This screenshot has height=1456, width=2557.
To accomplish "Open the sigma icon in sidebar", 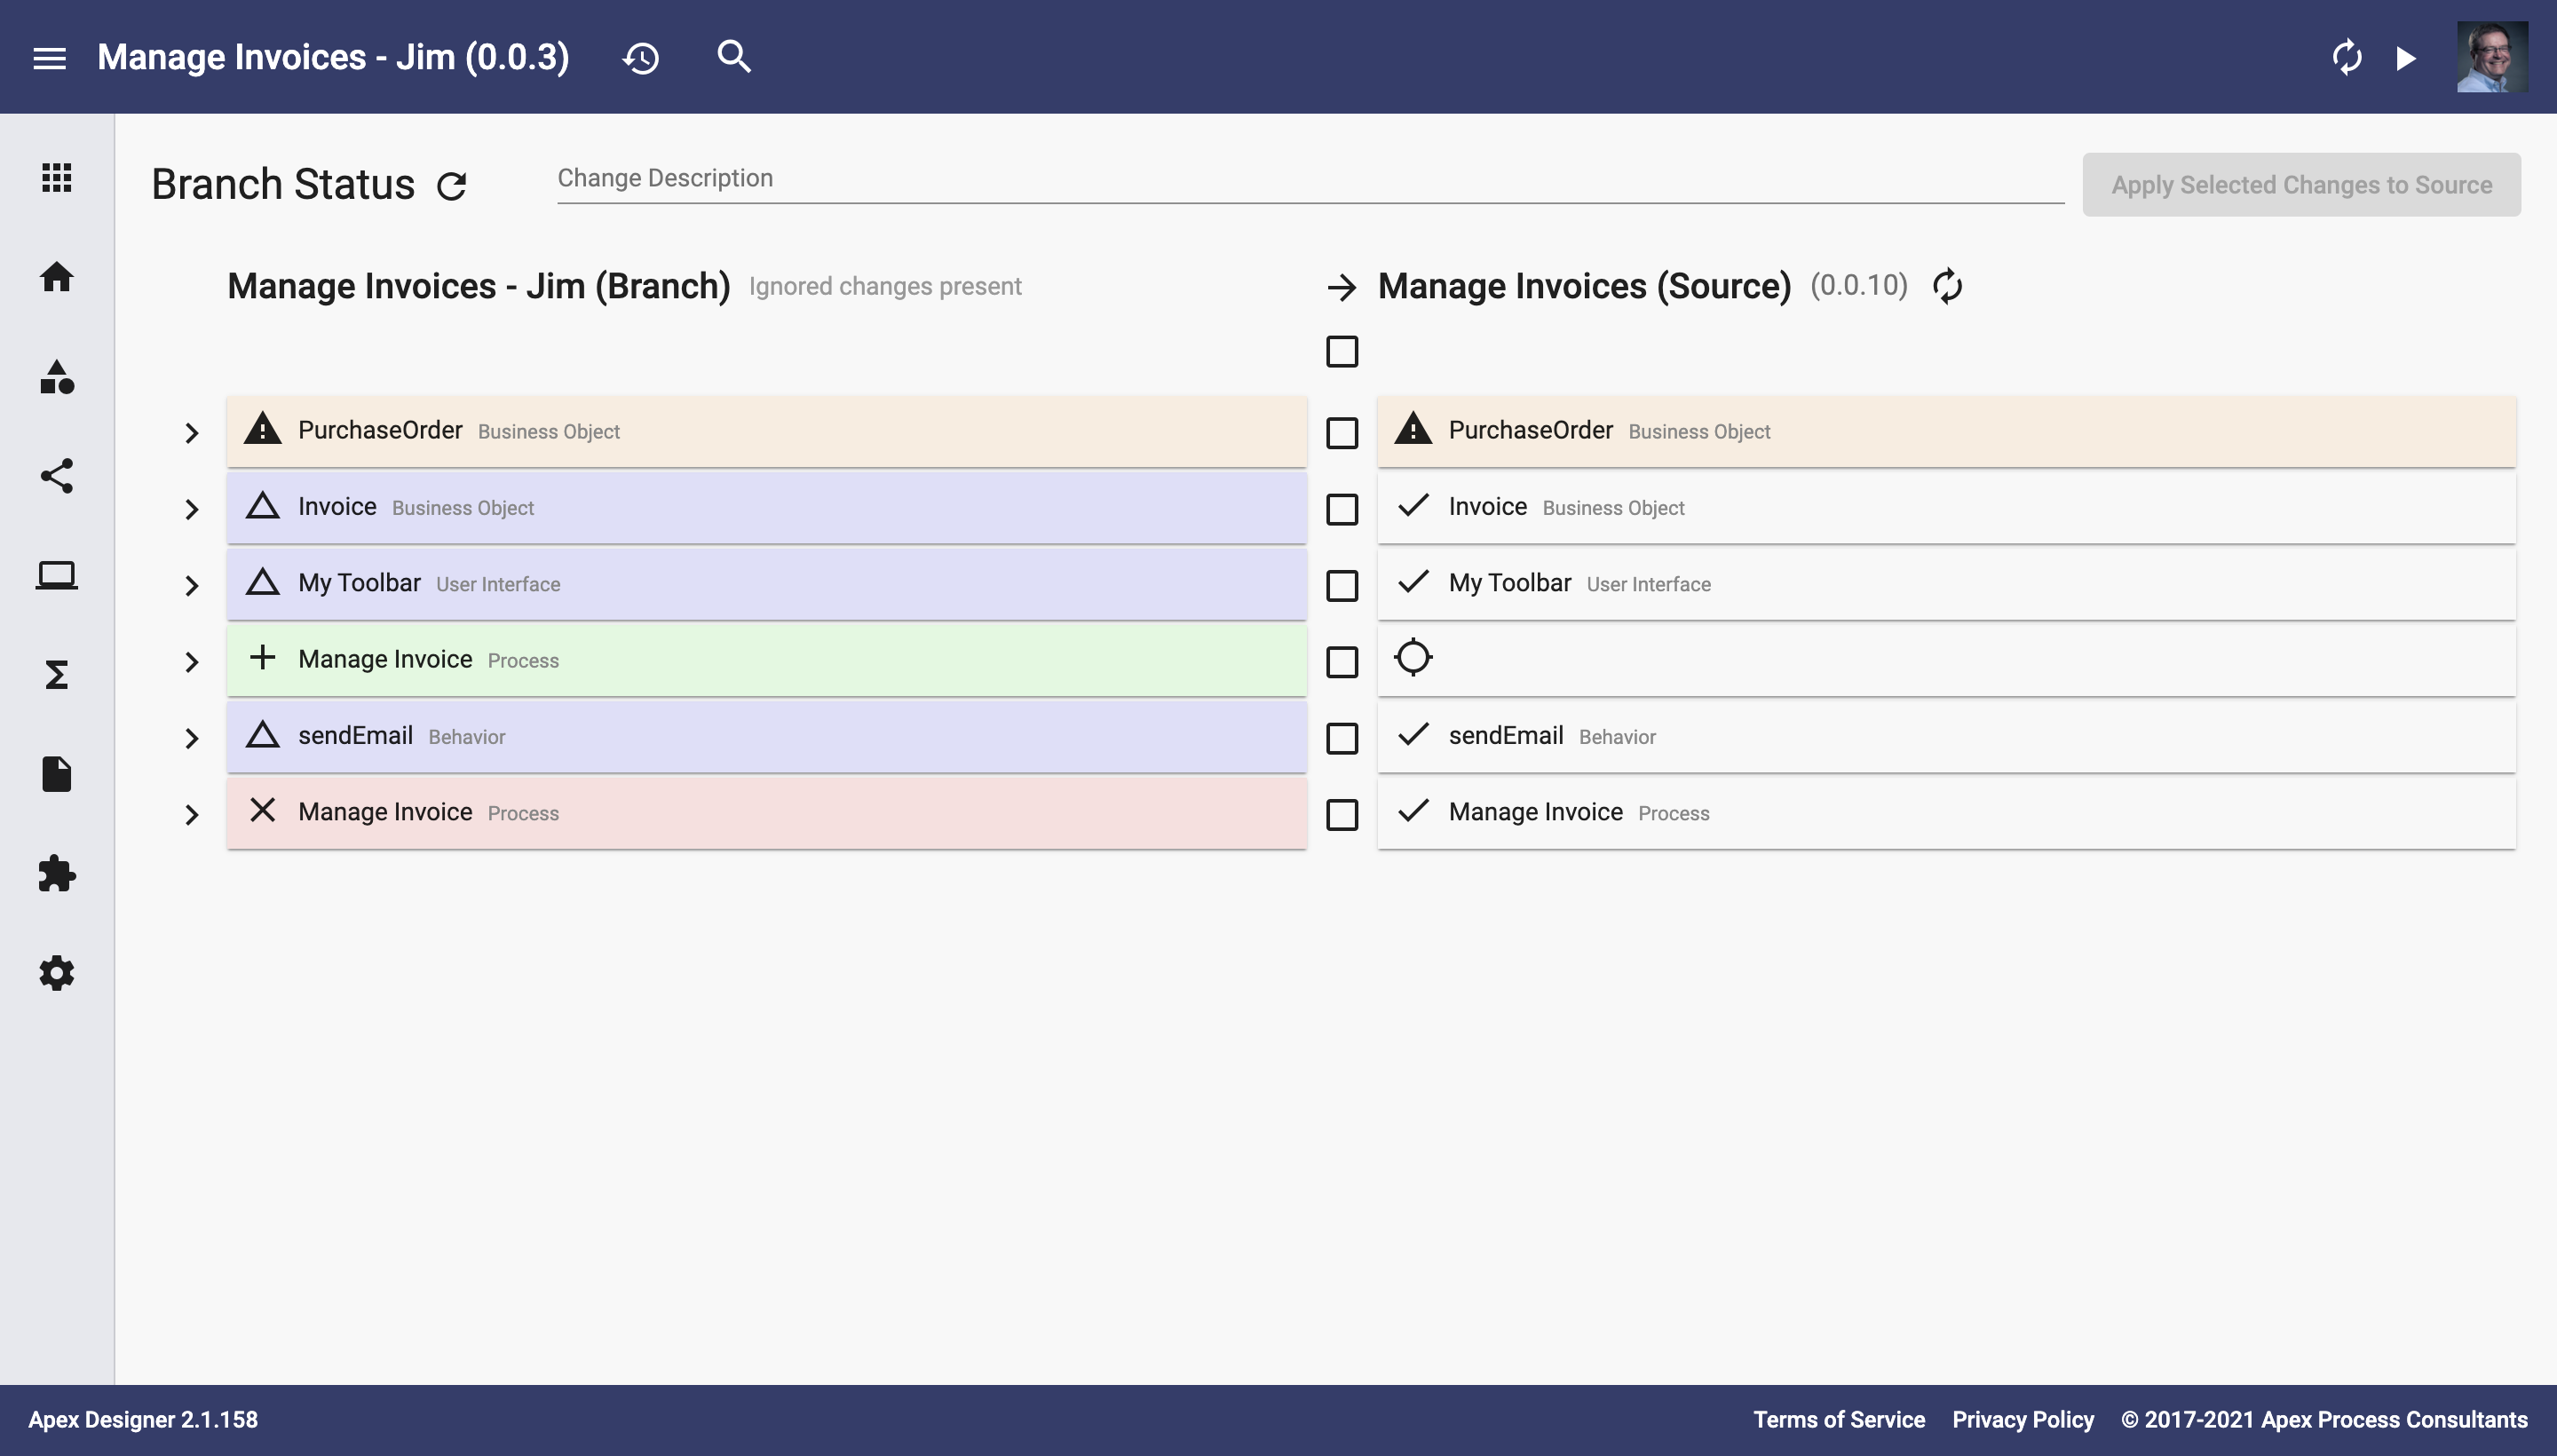I will coord(57,675).
